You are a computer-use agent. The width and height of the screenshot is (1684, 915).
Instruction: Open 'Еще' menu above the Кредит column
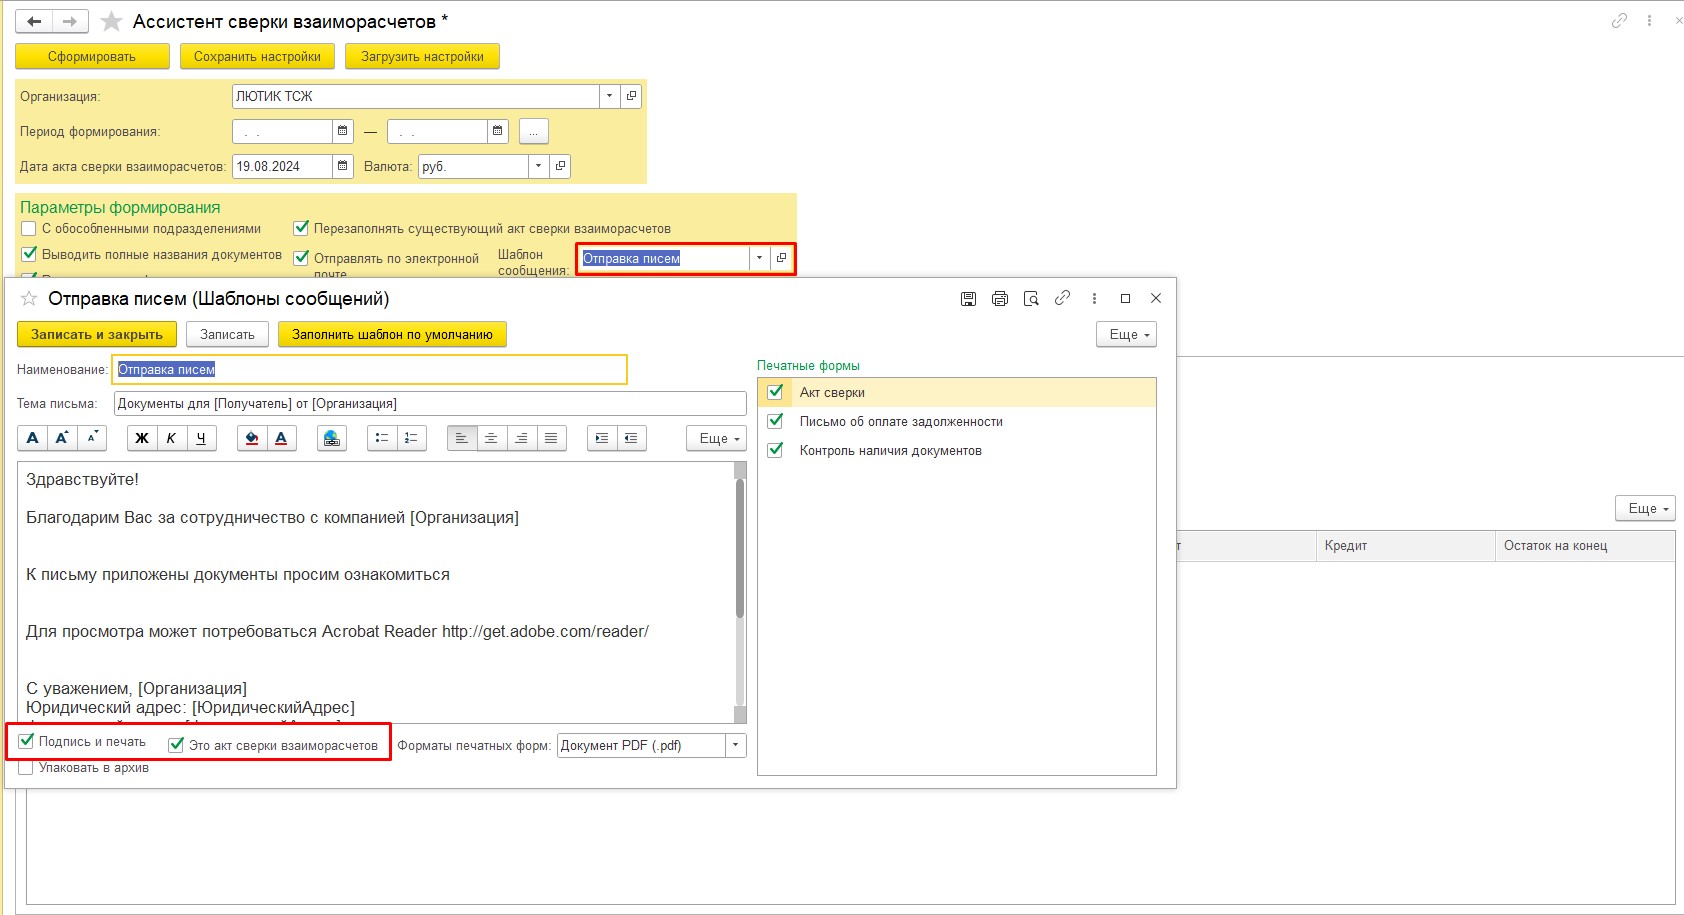(x=1645, y=509)
